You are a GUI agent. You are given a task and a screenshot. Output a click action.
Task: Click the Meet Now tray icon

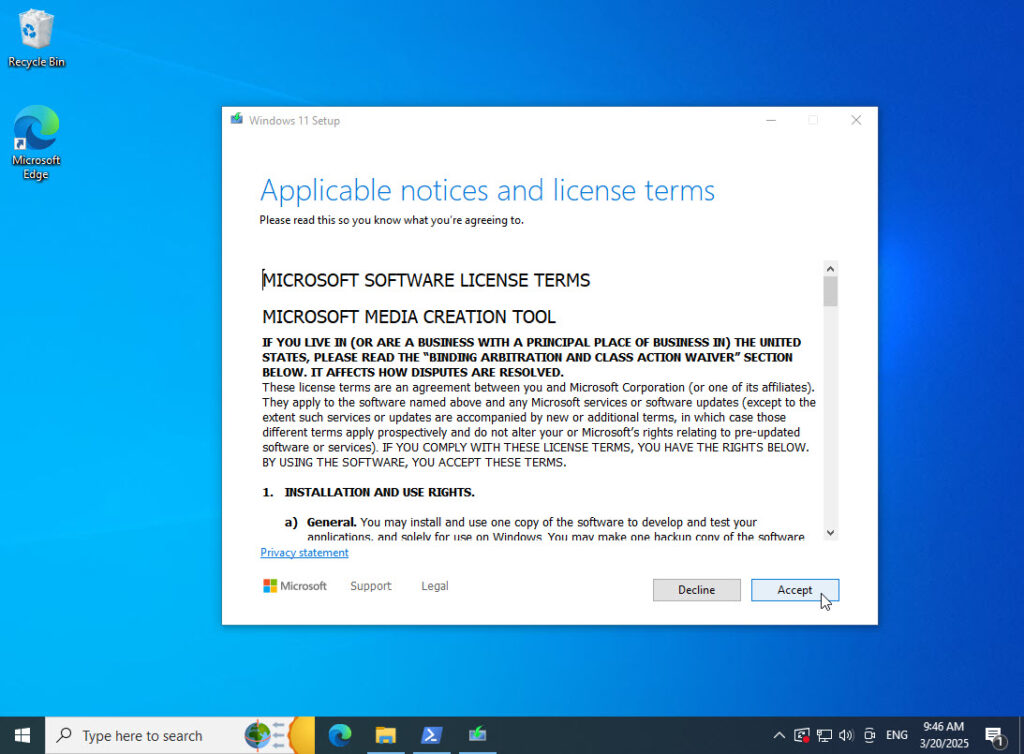[x=869, y=735]
